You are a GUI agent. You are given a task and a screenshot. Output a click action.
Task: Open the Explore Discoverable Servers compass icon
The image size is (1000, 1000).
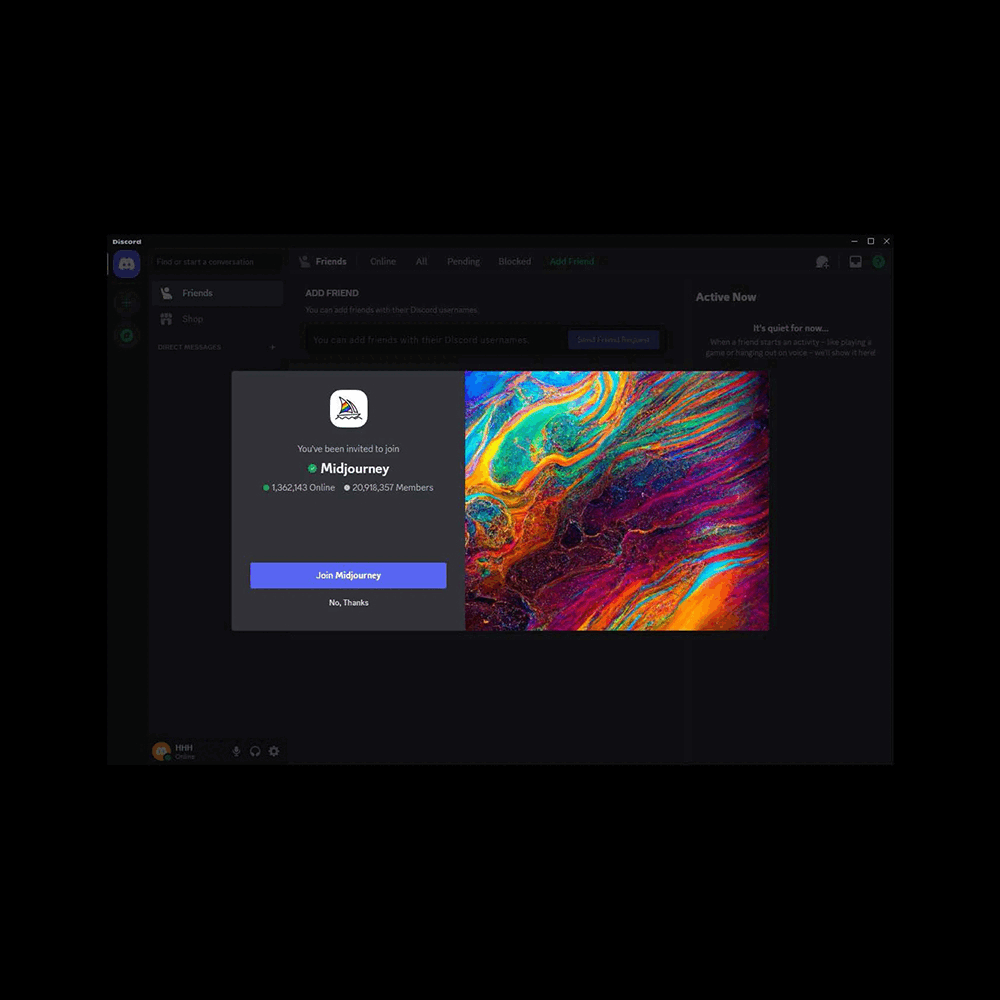click(x=127, y=336)
